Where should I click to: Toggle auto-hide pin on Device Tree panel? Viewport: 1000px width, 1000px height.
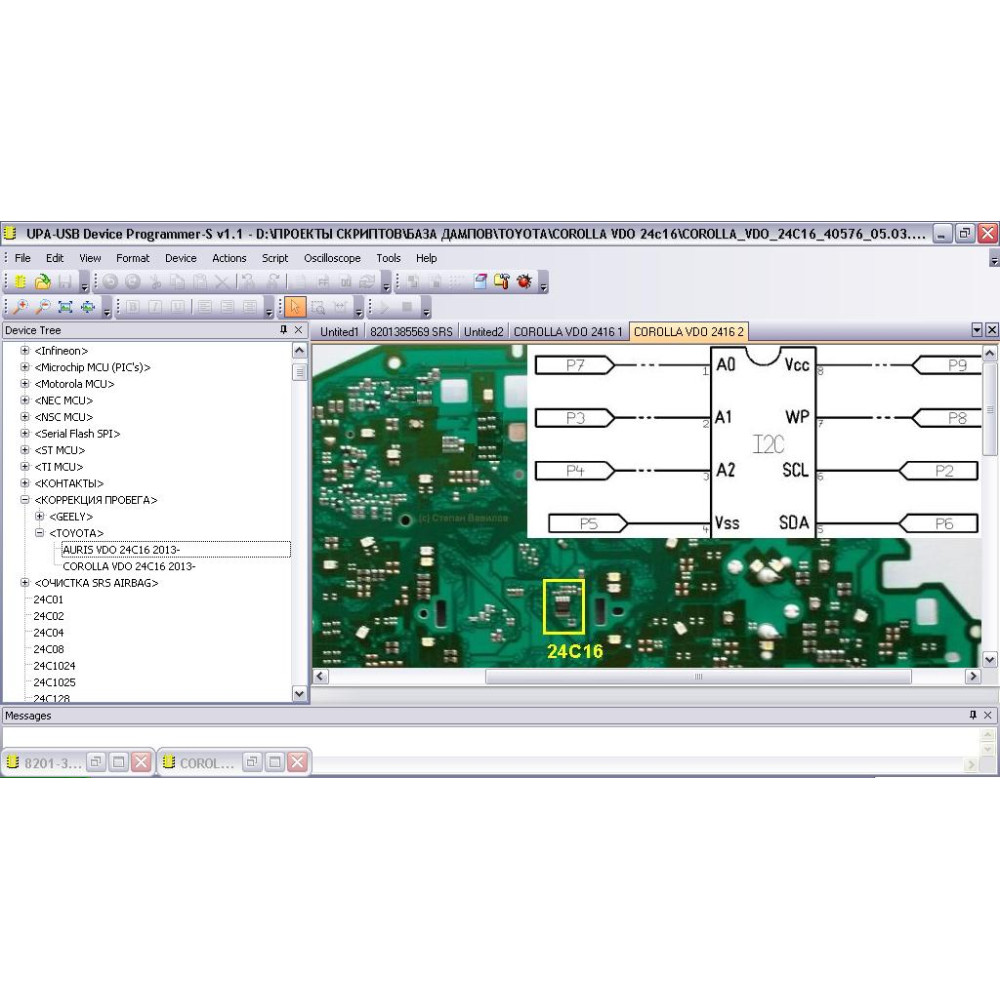tap(283, 330)
